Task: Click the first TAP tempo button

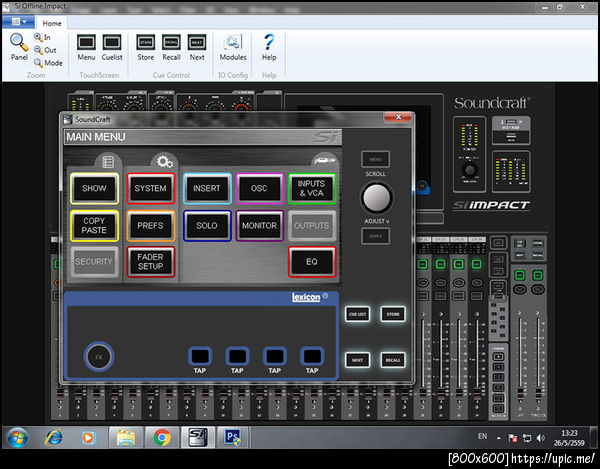Action: tap(200, 356)
